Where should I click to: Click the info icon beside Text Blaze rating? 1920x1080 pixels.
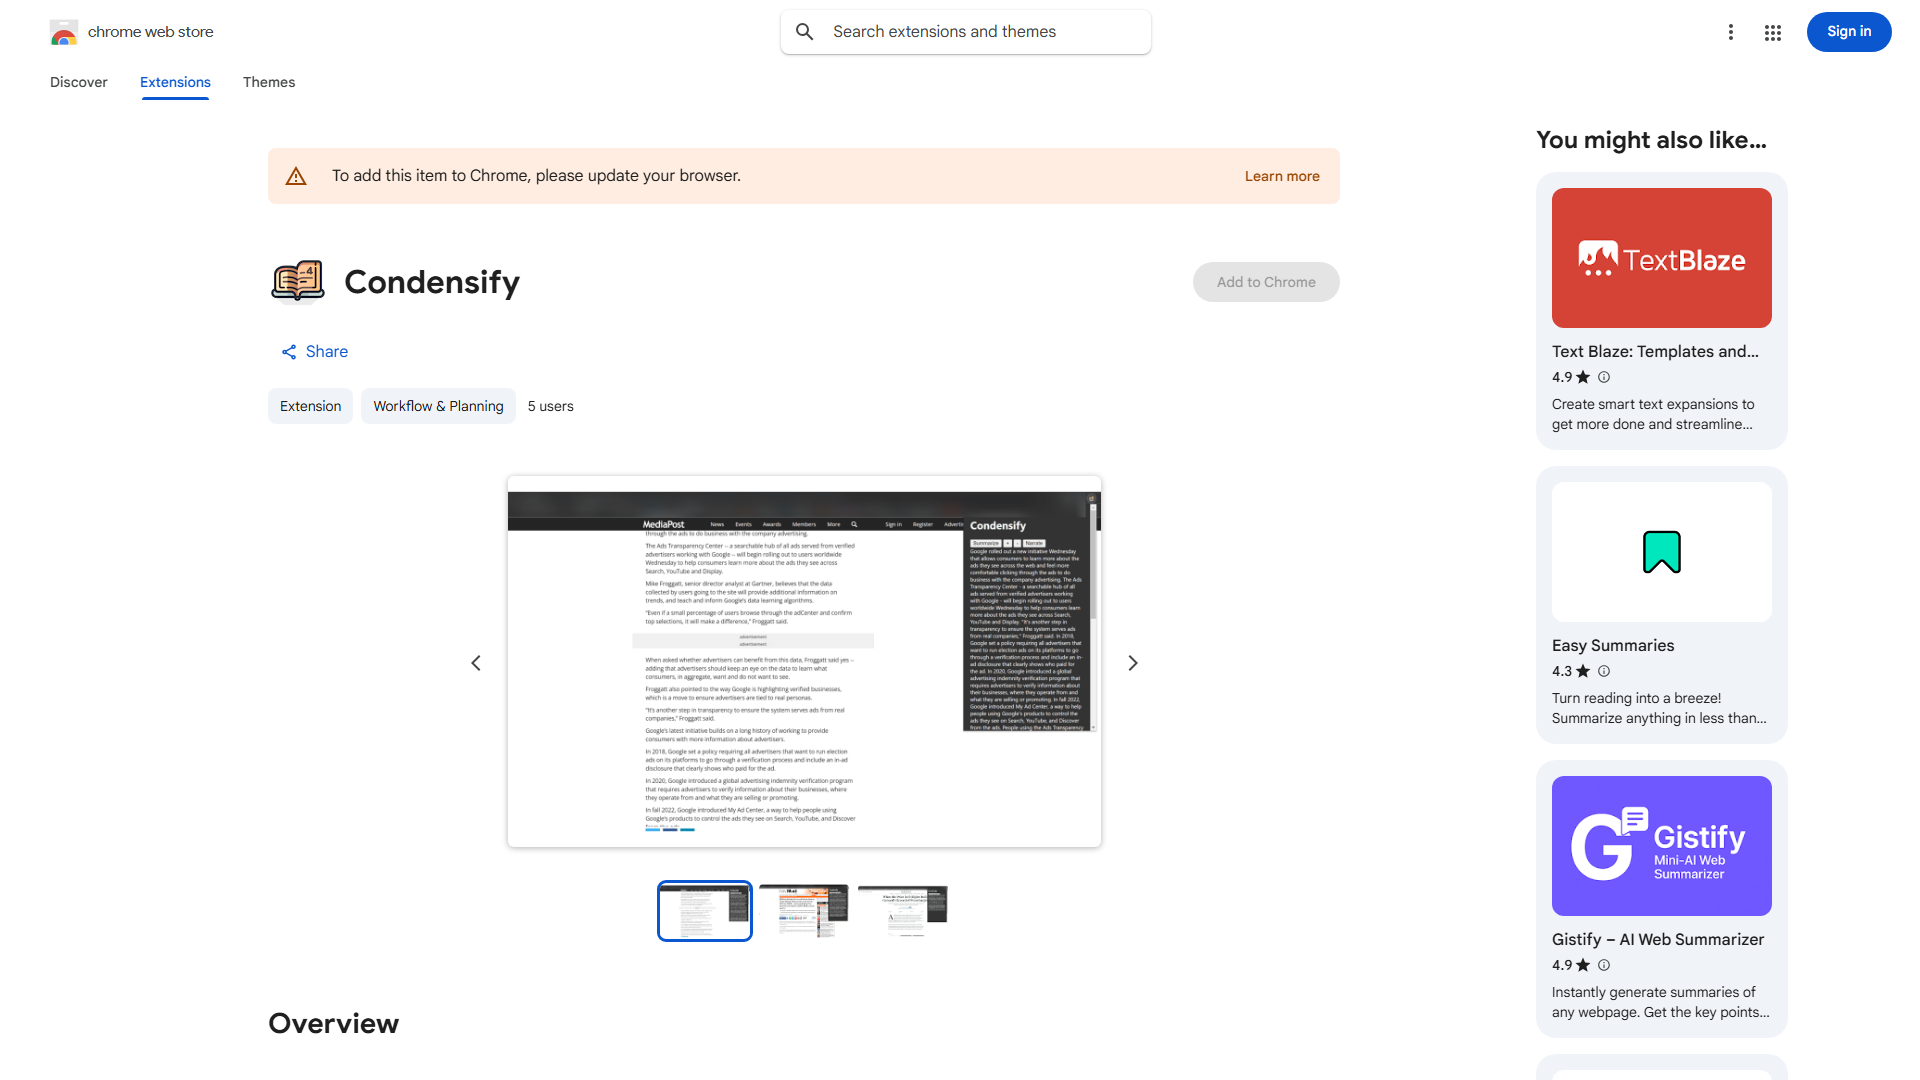click(x=1603, y=377)
